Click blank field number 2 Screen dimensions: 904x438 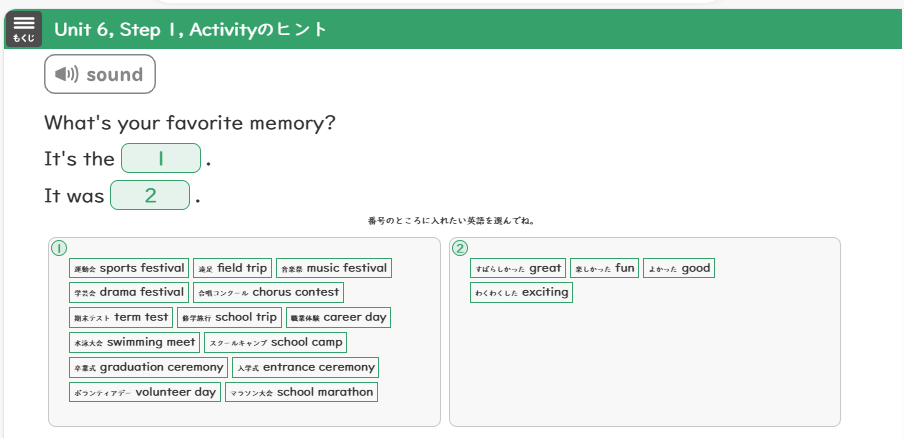(x=150, y=195)
